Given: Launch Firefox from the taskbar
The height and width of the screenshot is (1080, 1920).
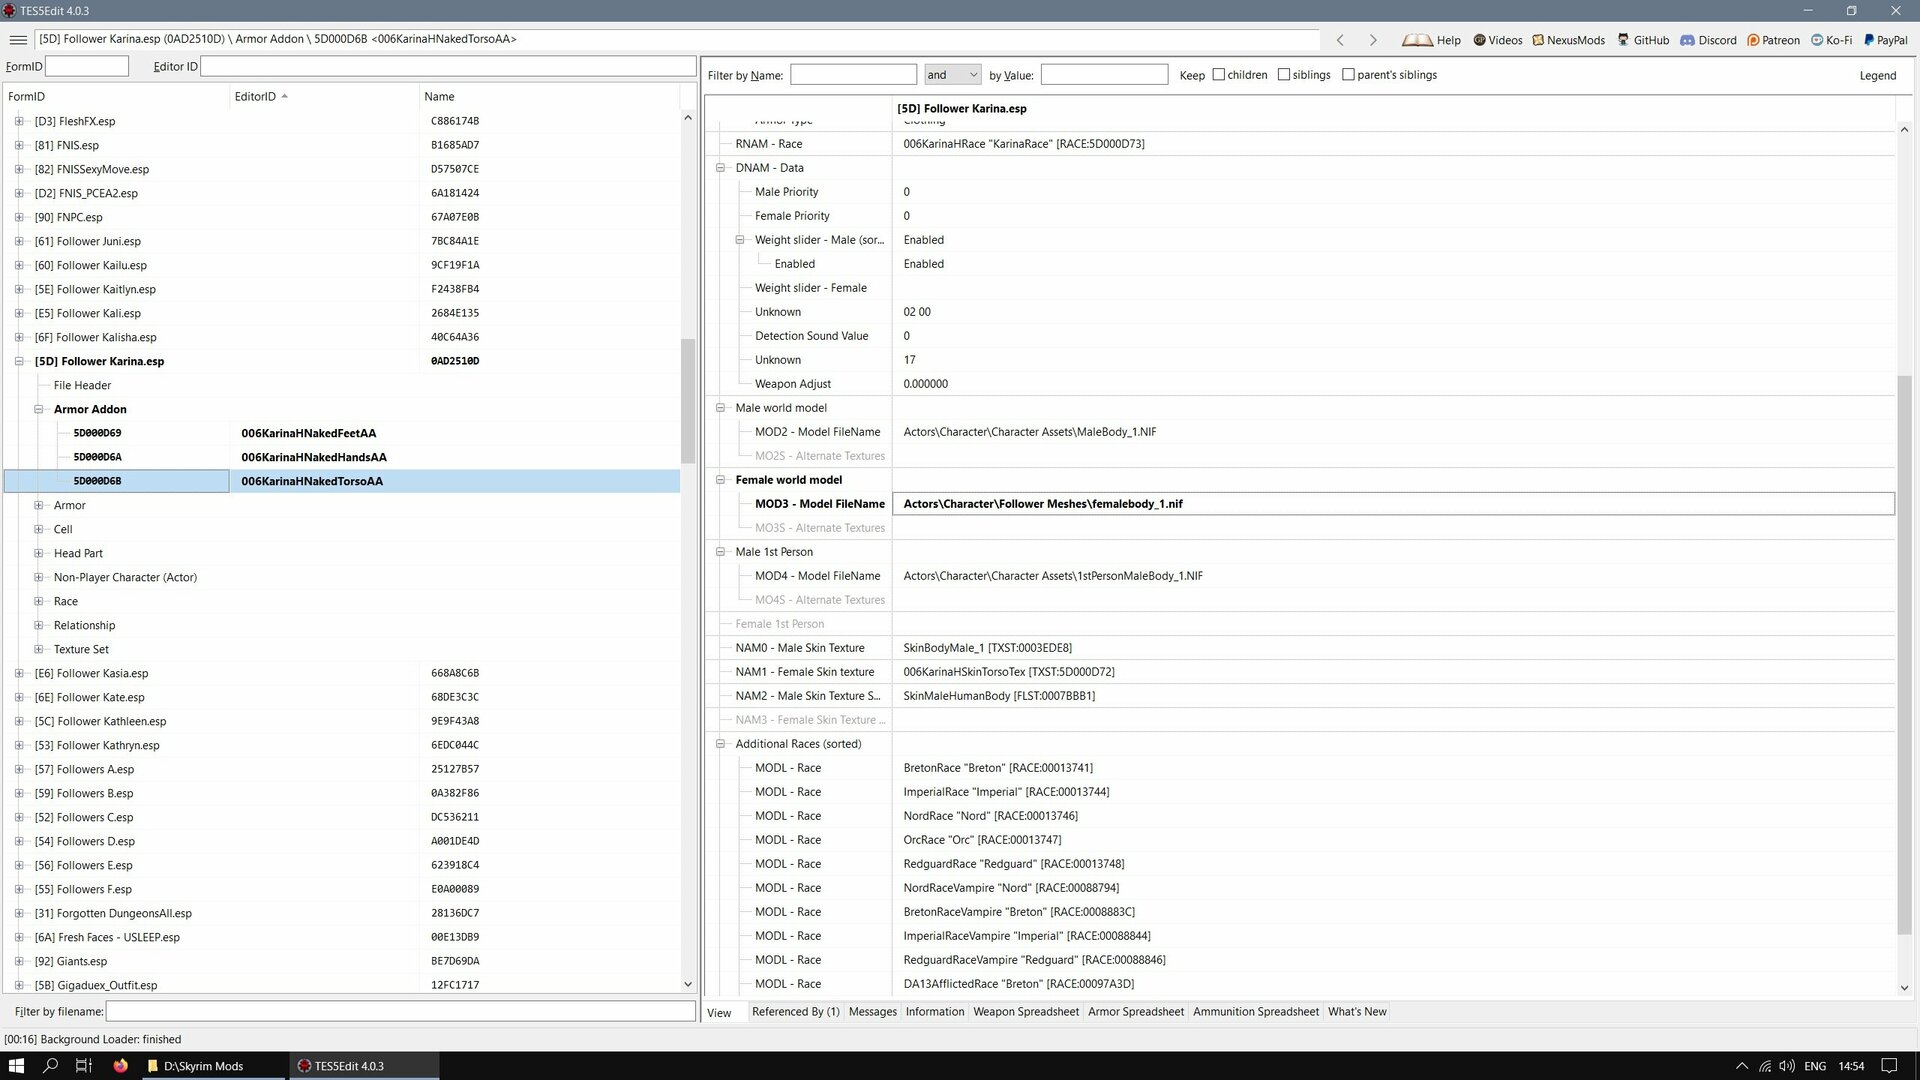Looking at the screenshot, I should (x=121, y=1066).
